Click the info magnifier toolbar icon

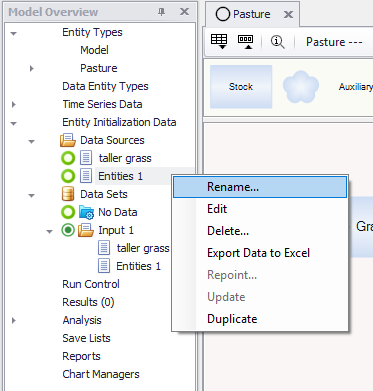(x=277, y=42)
